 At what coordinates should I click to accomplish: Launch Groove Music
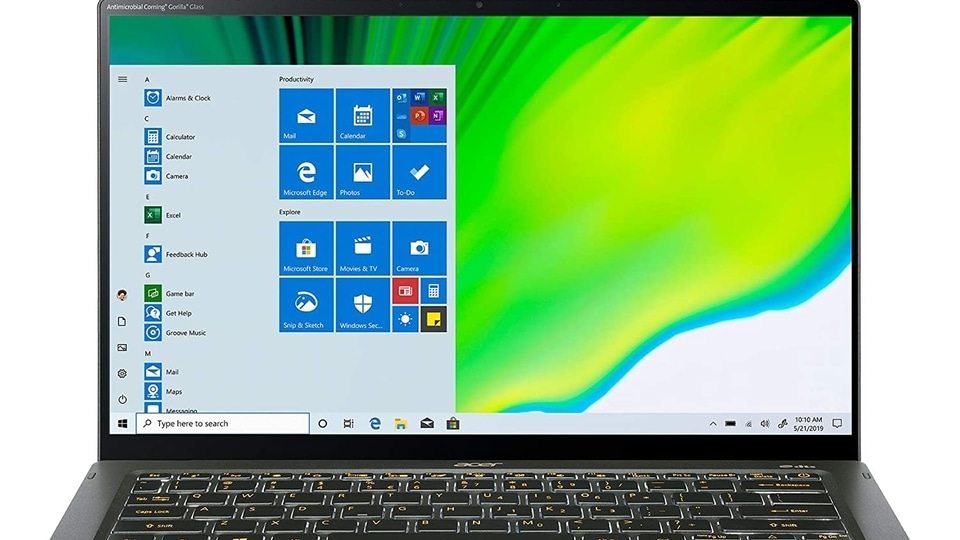176,333
